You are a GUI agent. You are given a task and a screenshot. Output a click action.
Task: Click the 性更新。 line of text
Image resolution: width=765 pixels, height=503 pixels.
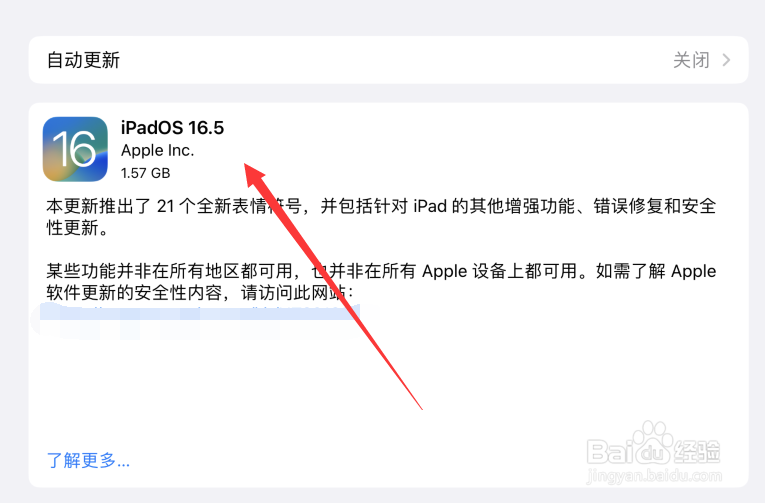coord(78,228)
